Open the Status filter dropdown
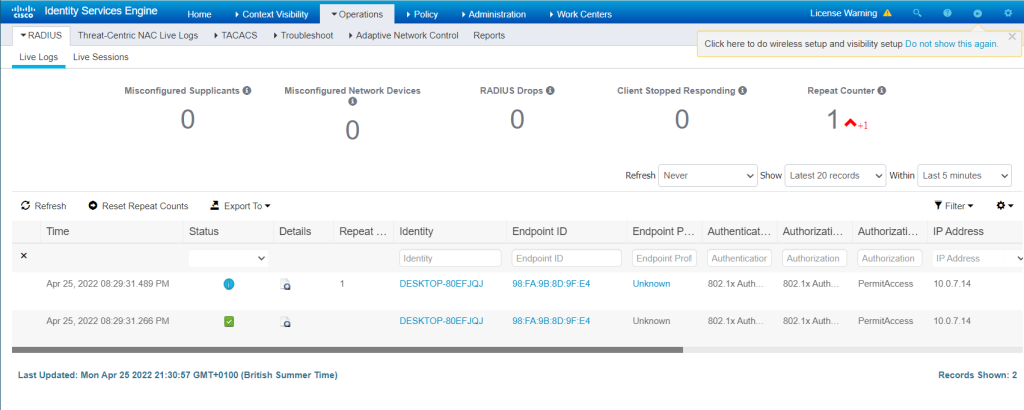1024x410 pixels. pyautogui.click(x=228, y=259)
